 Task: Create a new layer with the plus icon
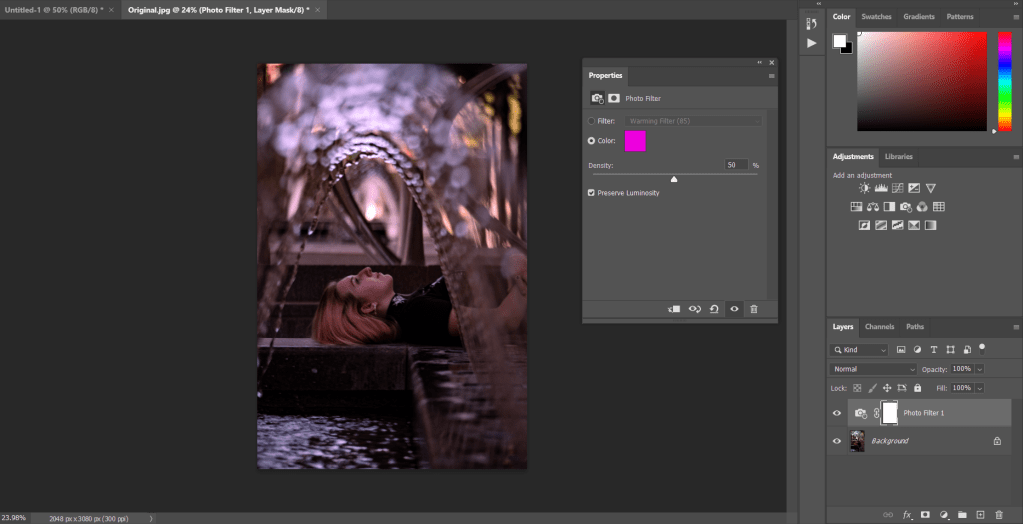(x=980, y=514)
